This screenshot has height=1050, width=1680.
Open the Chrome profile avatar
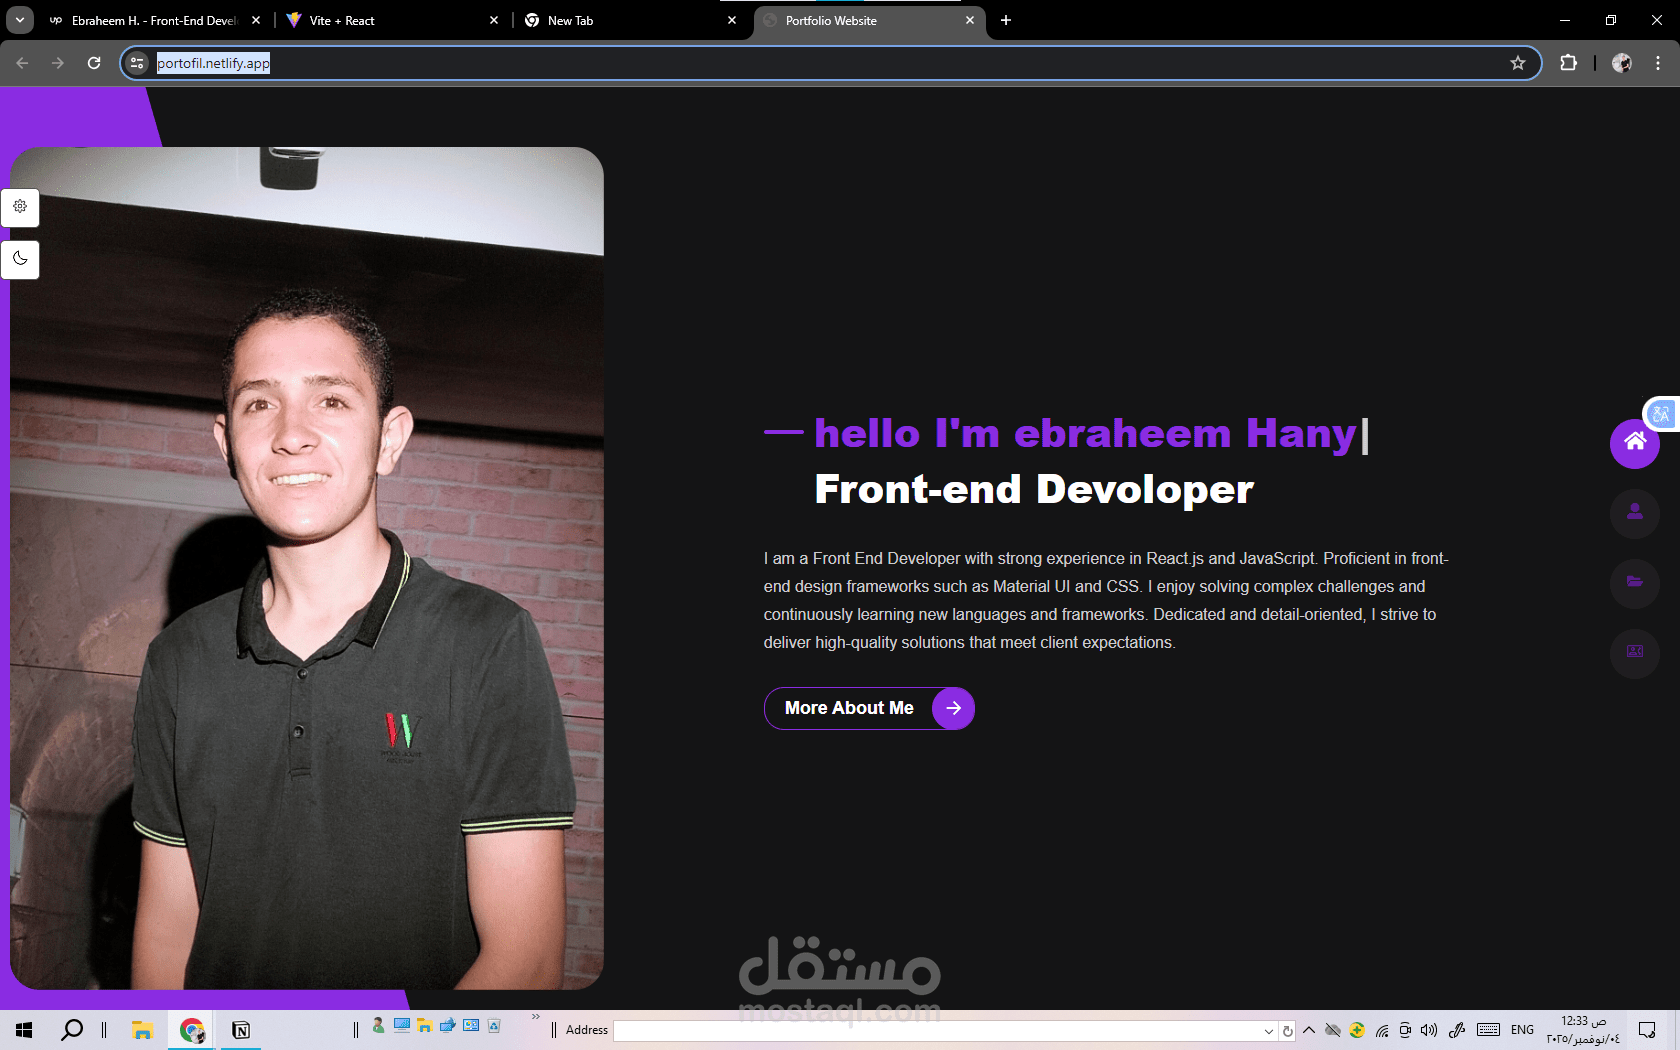(1622, 63)
